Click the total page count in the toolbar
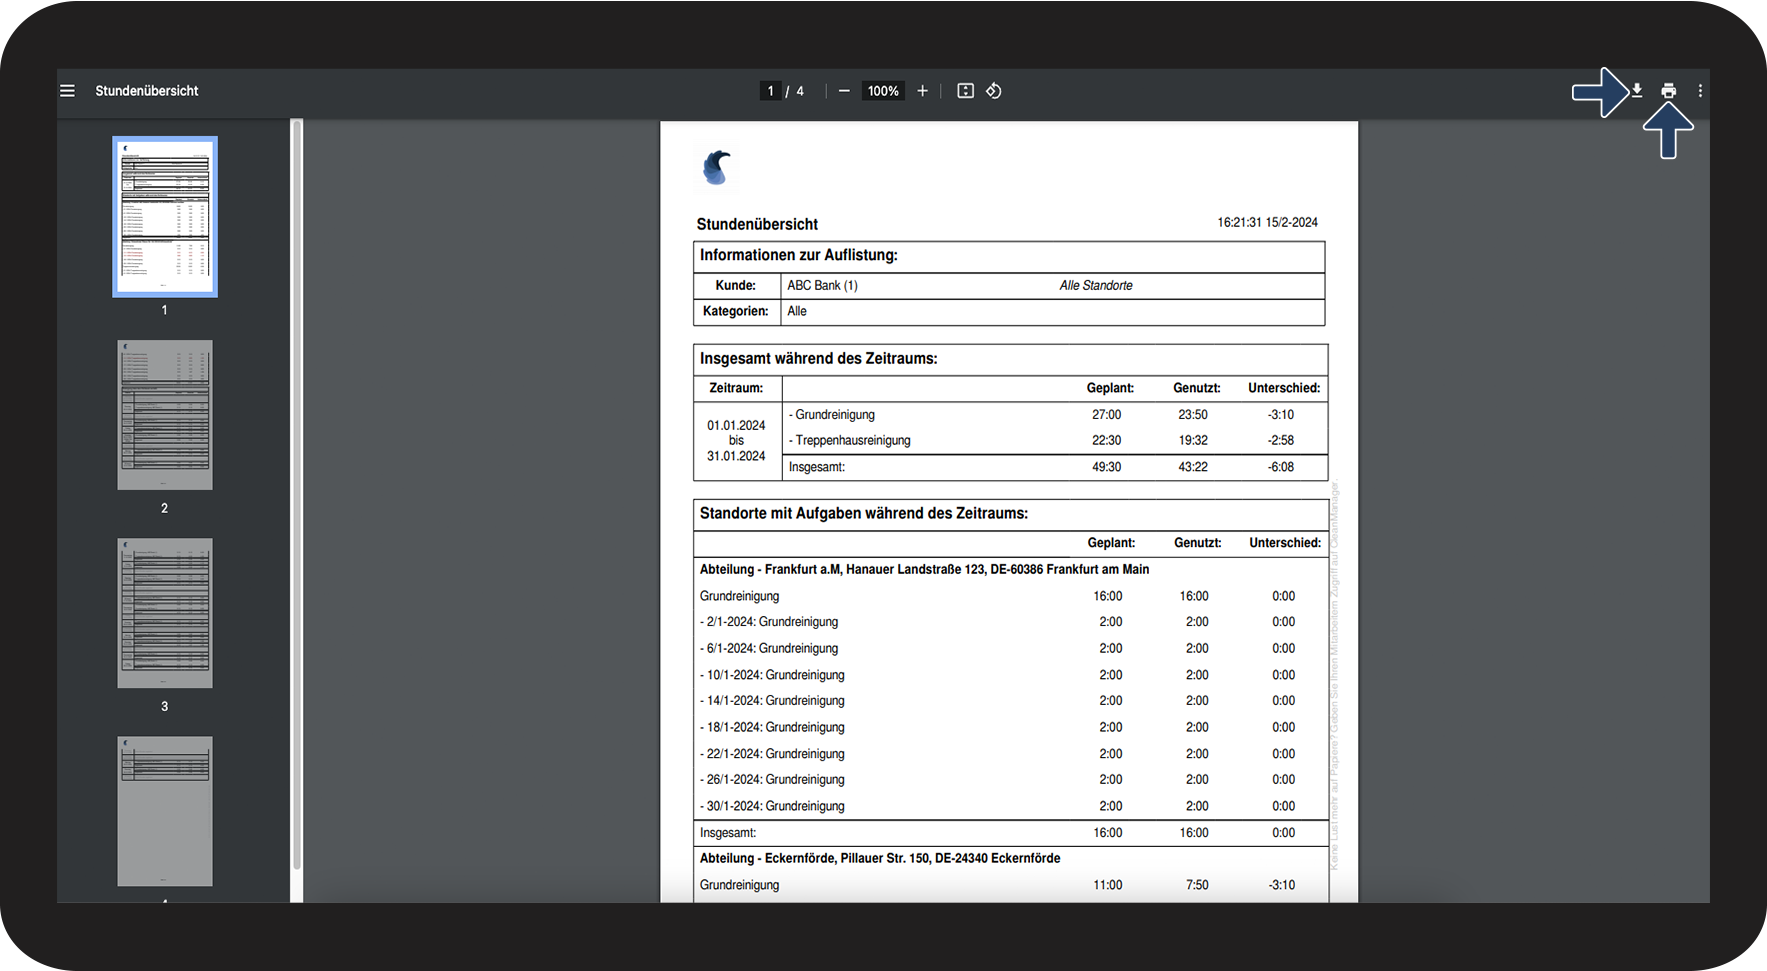 800,91
